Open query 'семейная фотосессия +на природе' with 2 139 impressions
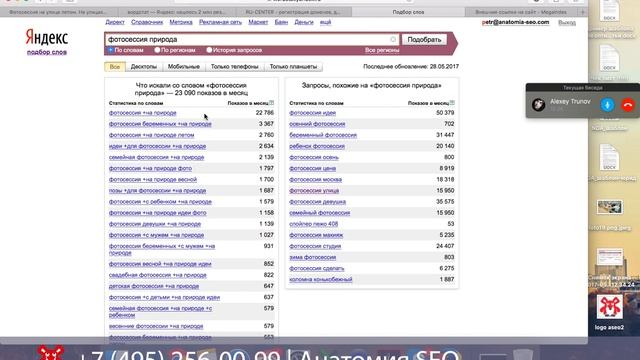Viewport: 640px width, 360px height. (x=156, y=157)
